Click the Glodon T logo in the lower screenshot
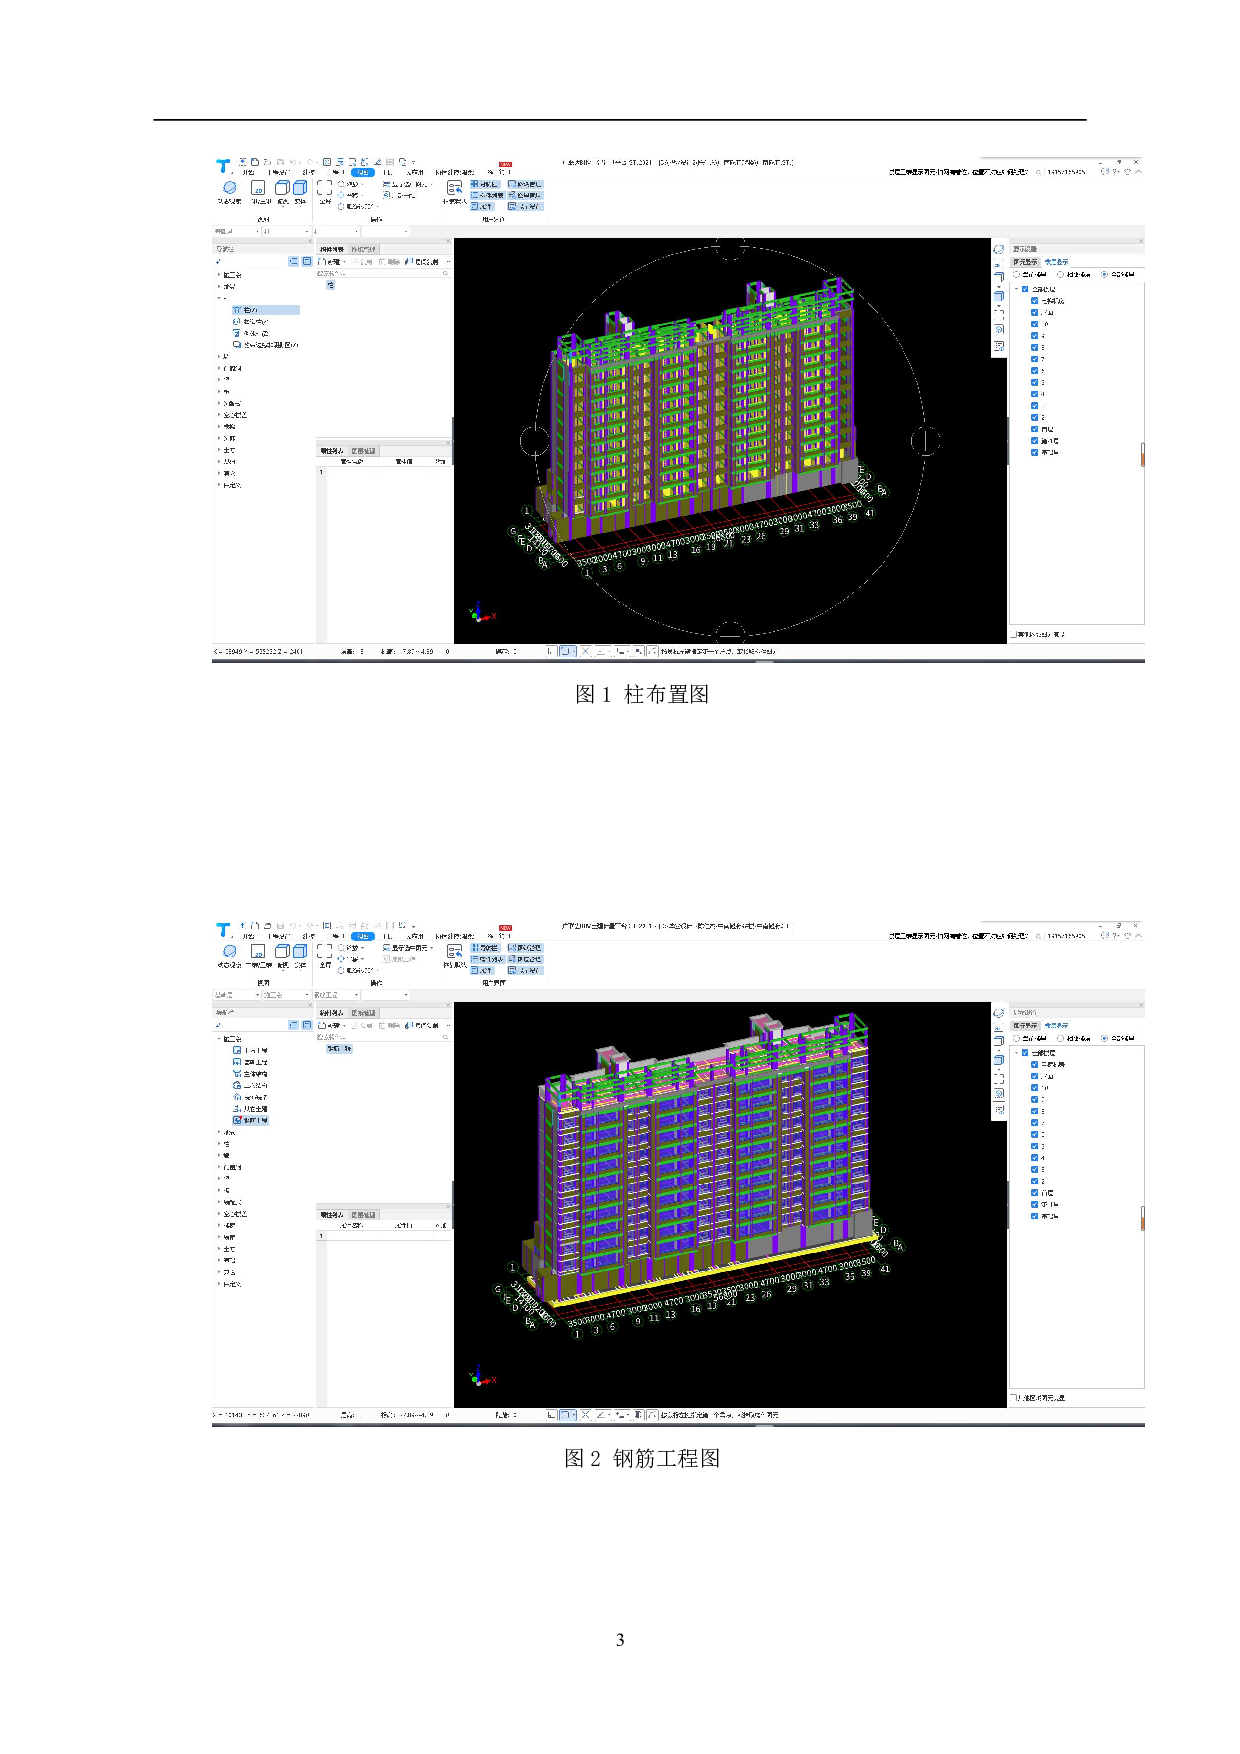The image size is (1240, 1754). click(x=223, y=930)
